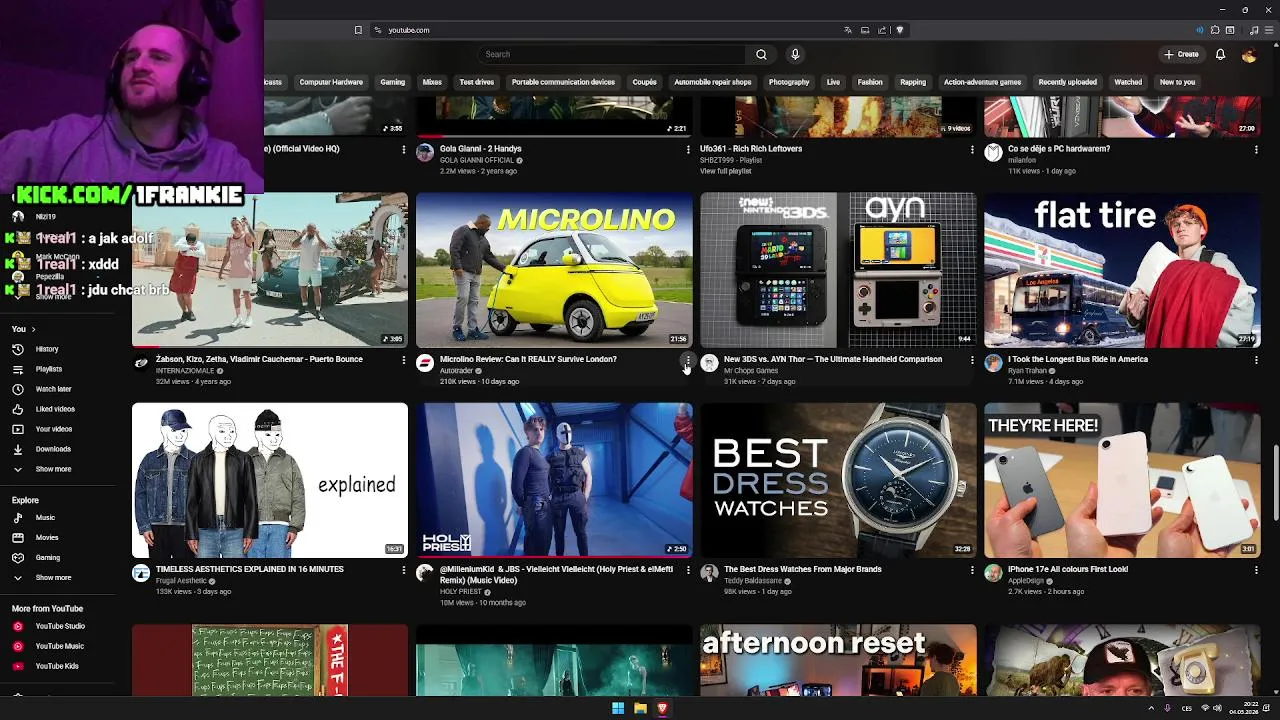Open notifications bell
The height and width of the screenshot is (720, 1280).
coord(1220,54)
